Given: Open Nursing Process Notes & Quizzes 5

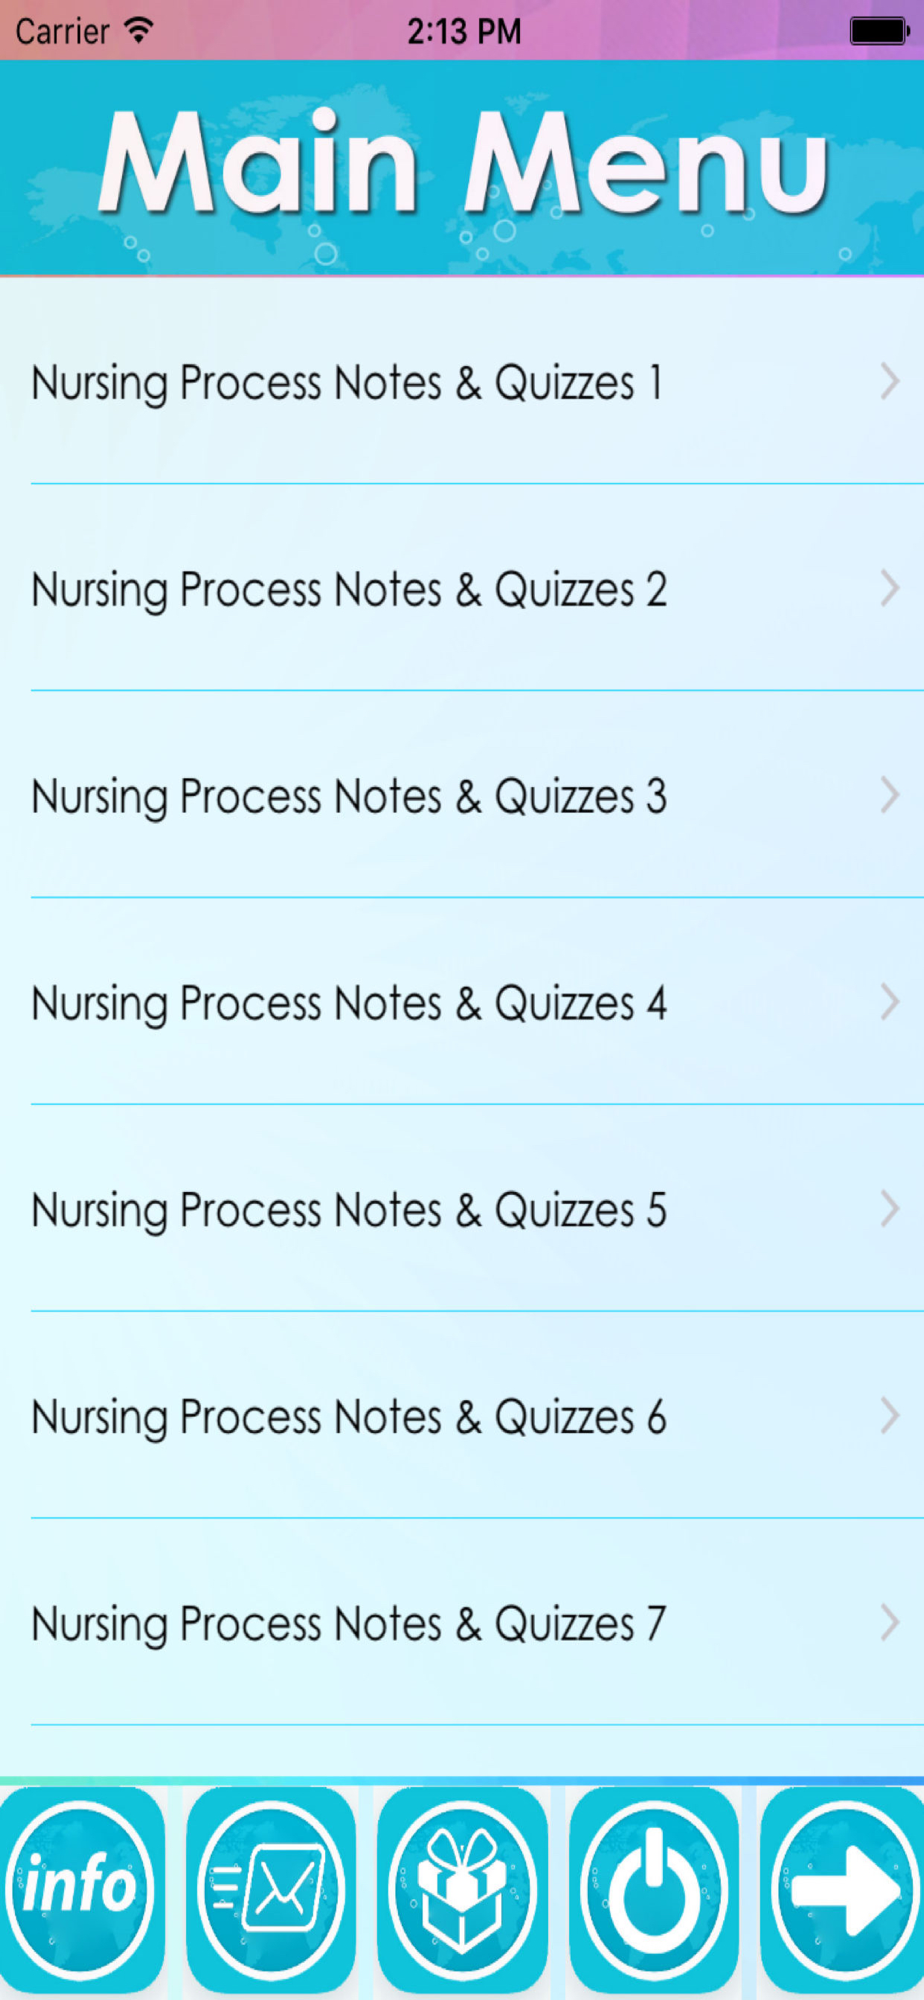Looking at the screenshot, I should tap(462, 1210).
